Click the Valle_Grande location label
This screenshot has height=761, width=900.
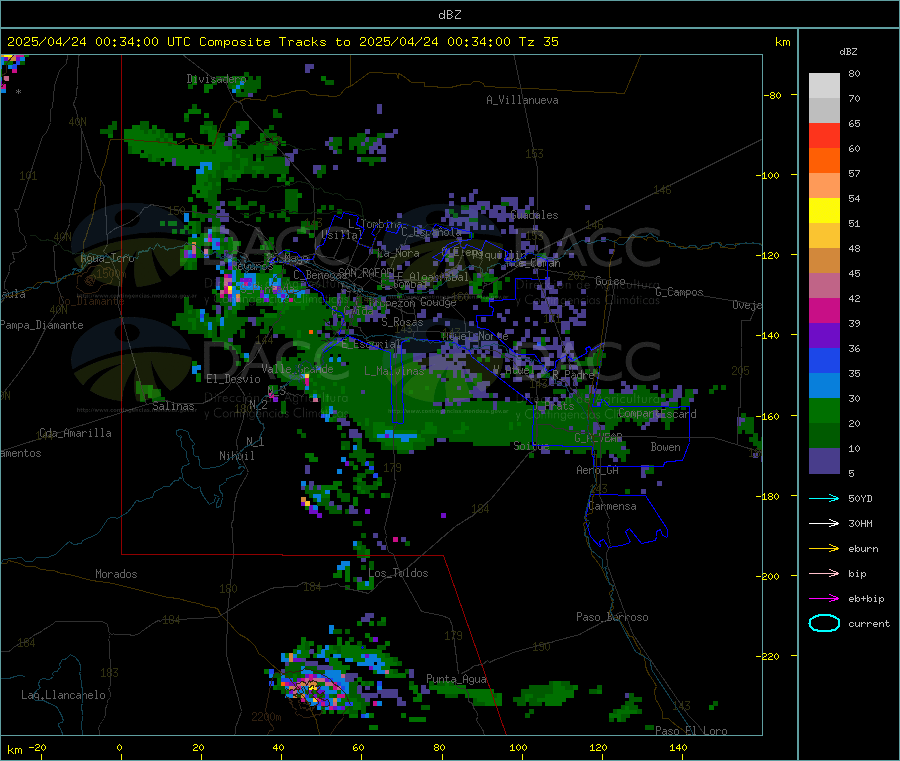[x=297, y=369]
